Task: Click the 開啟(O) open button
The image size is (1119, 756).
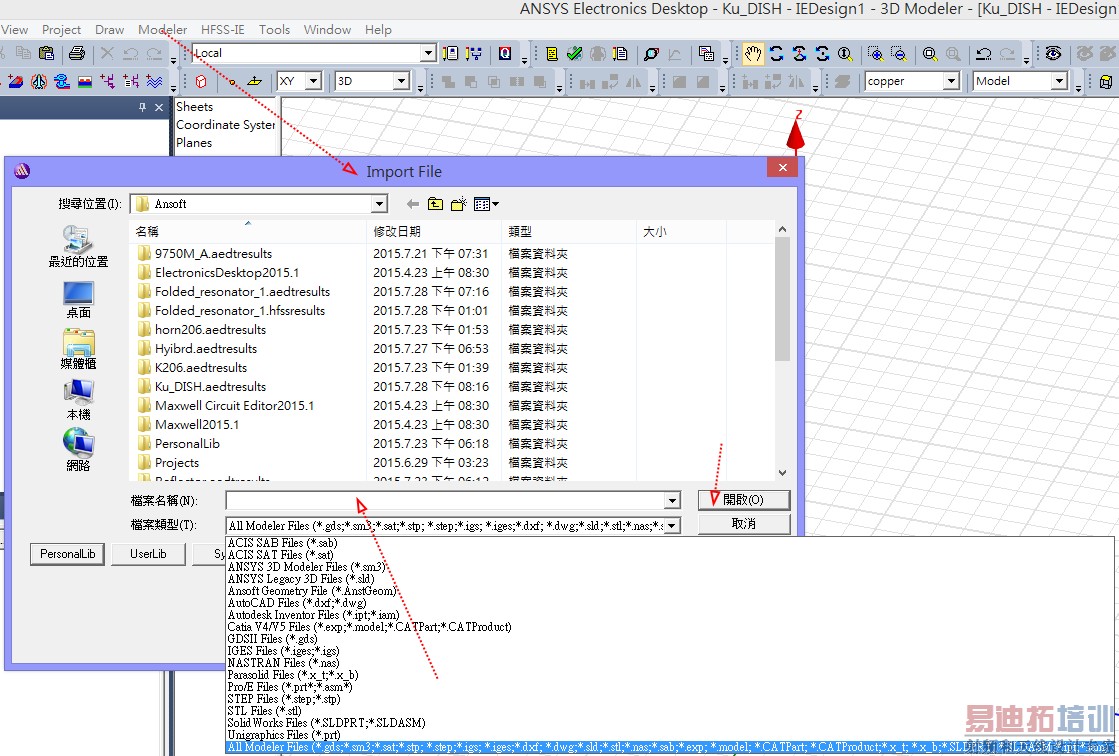Action: 743,500
